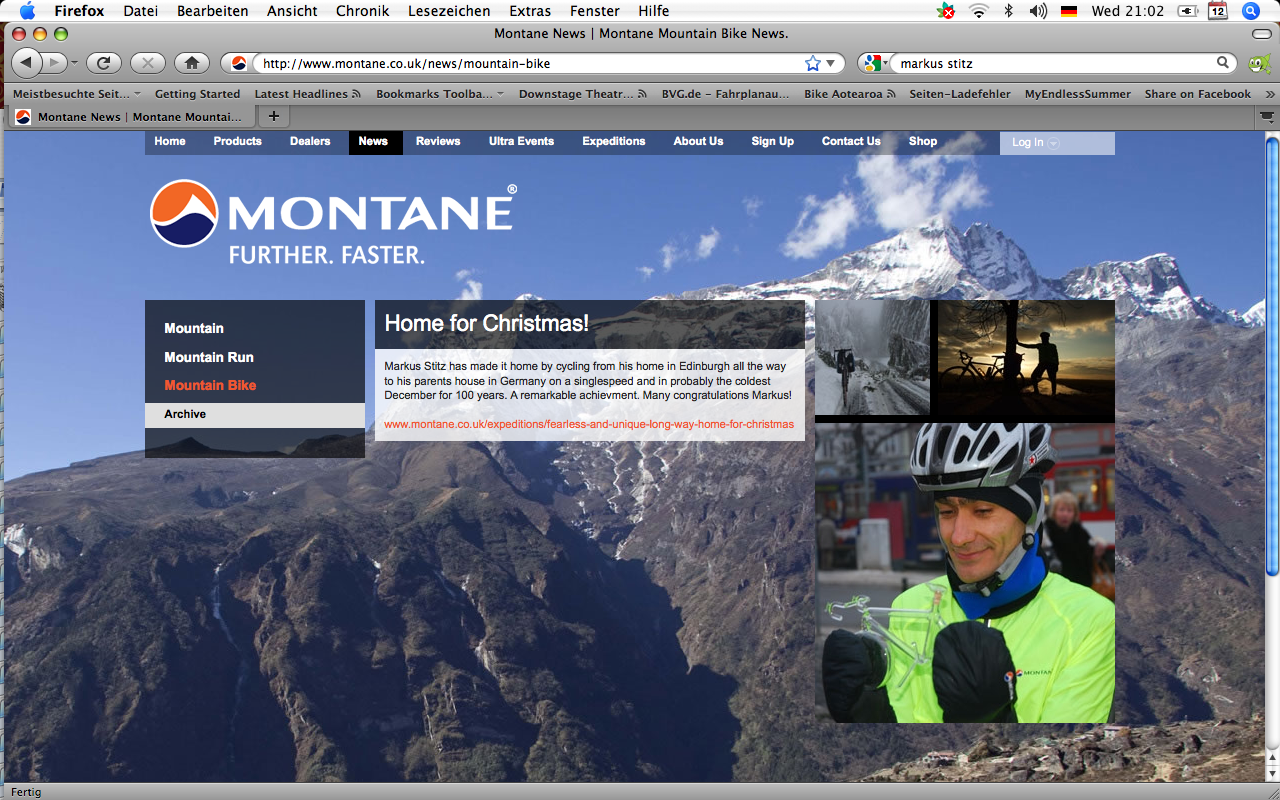Open the Products nav item

[x=237, y=141]
